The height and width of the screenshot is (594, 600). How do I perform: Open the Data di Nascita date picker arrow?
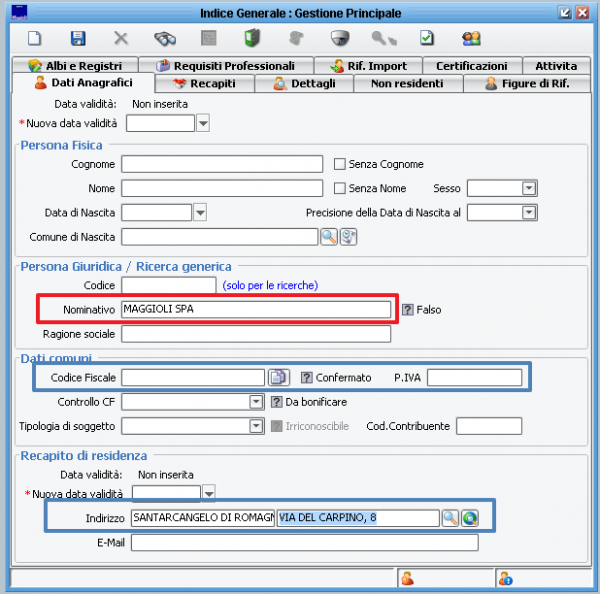tap(200, 212)
